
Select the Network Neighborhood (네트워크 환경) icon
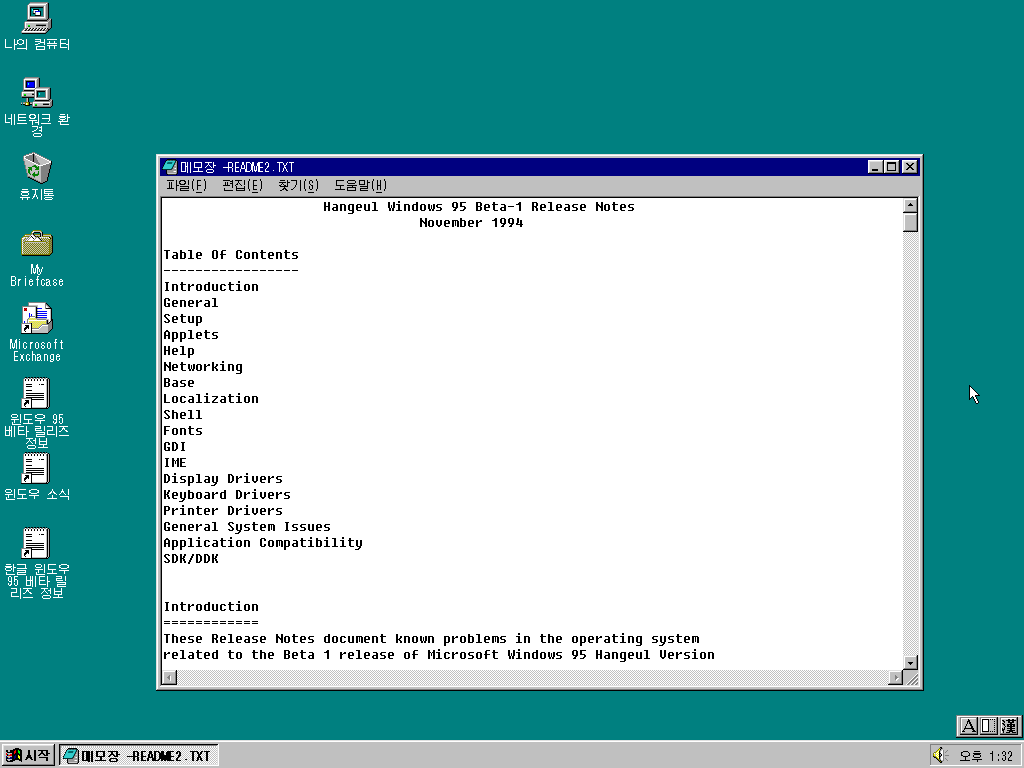(x=37, y=106)
